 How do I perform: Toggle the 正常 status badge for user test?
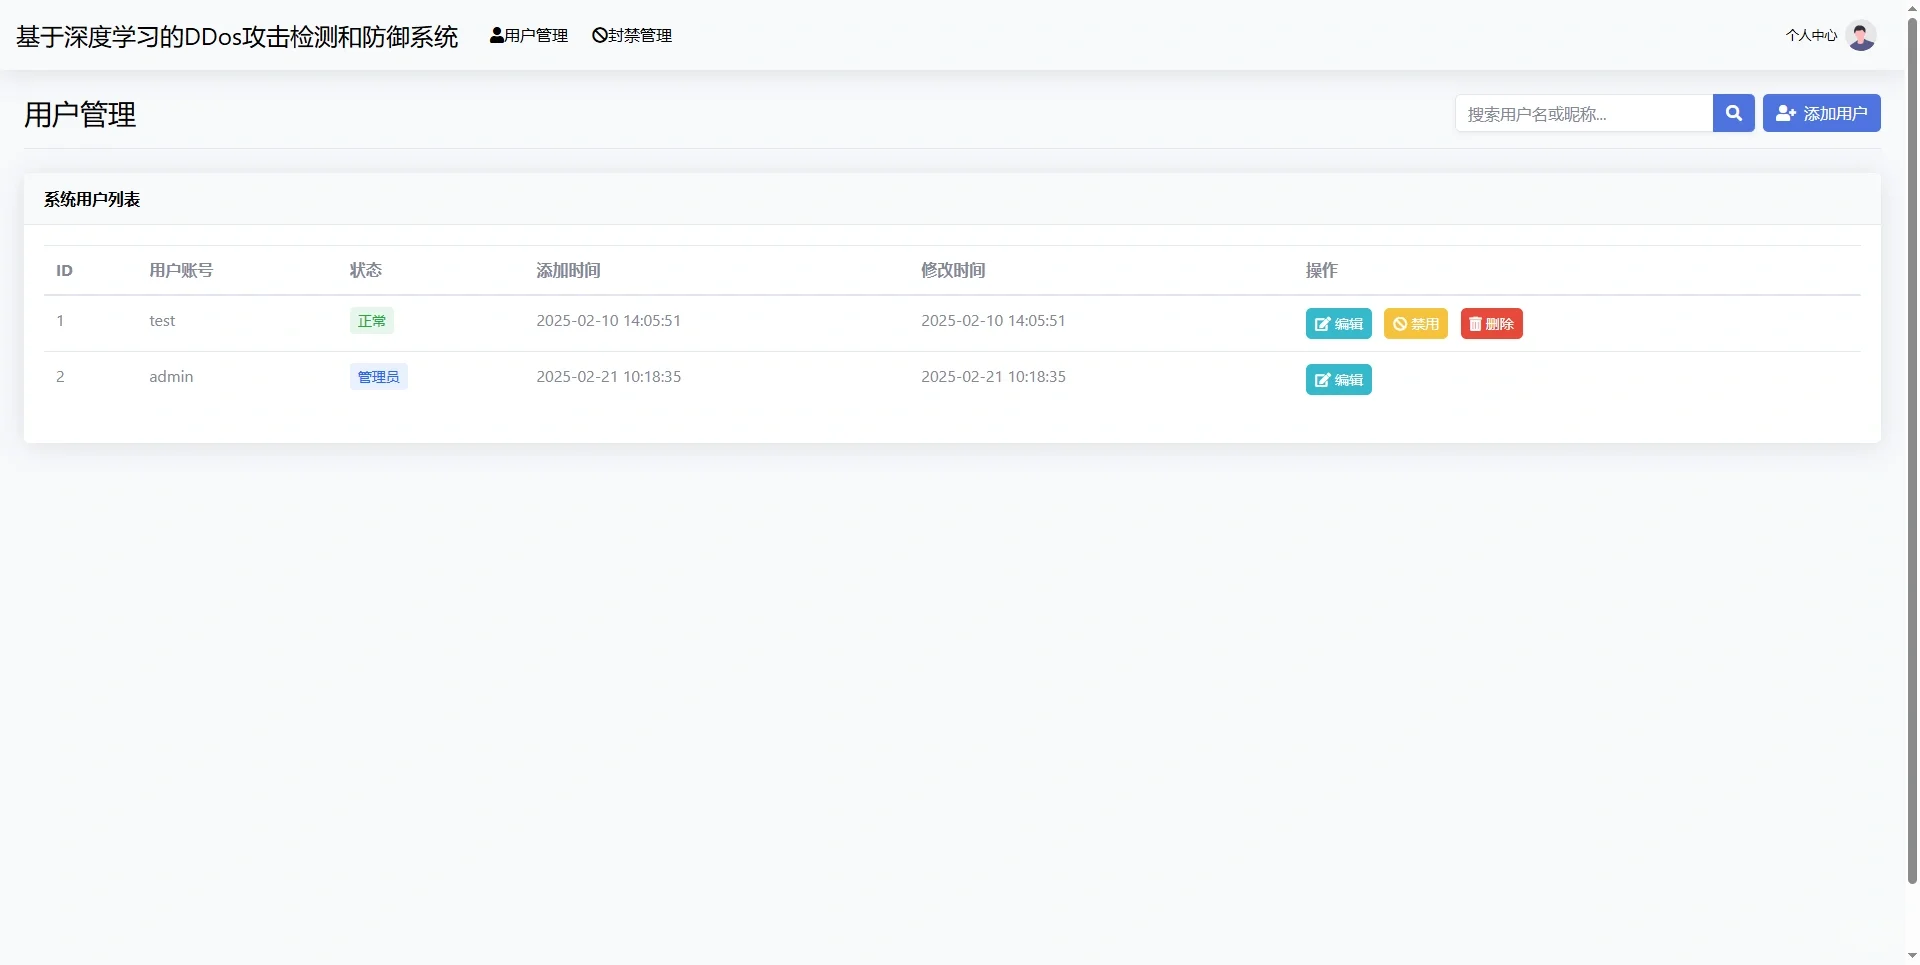371,320
